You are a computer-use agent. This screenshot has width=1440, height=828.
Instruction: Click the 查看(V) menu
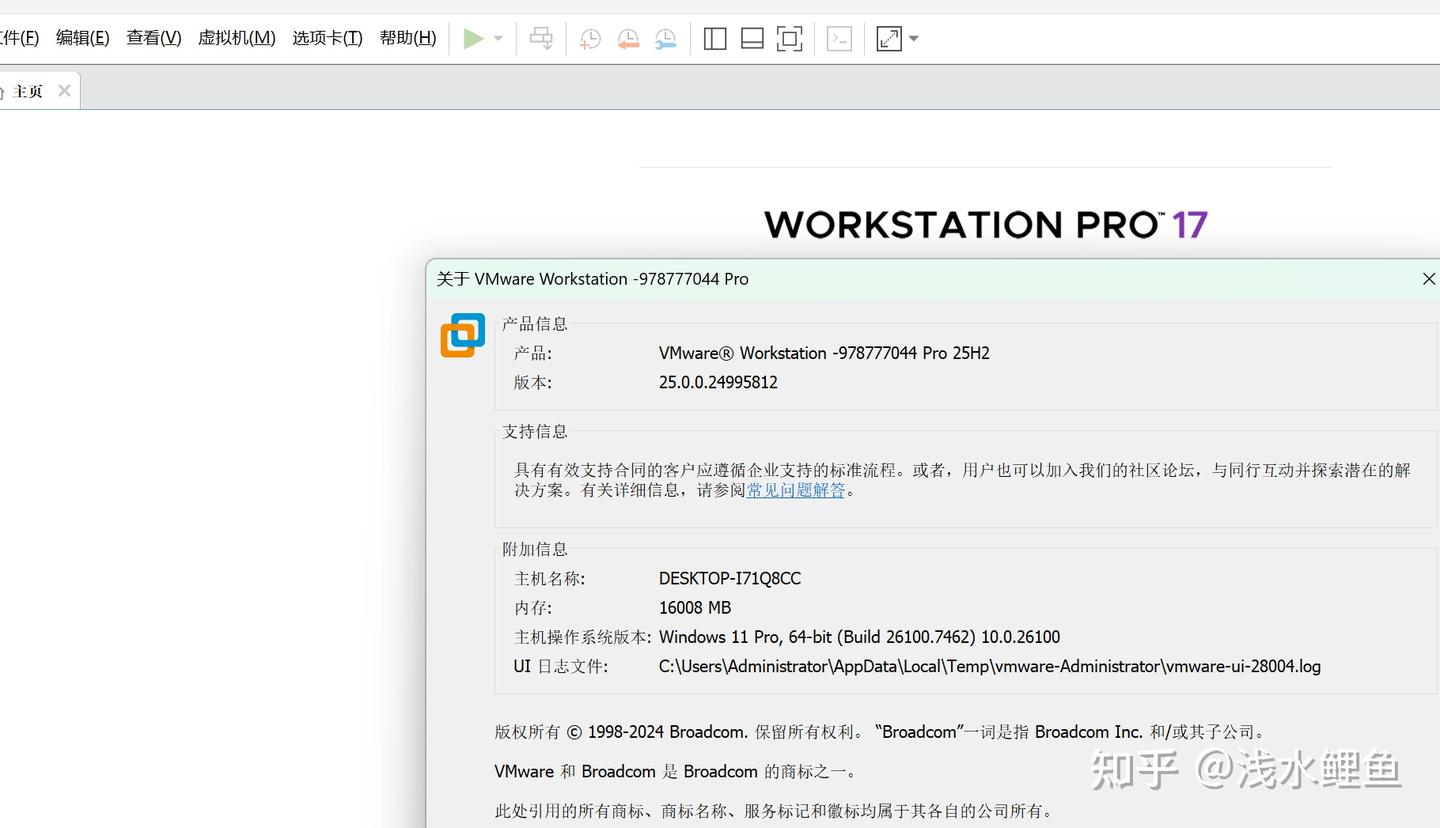pos(152,37)
